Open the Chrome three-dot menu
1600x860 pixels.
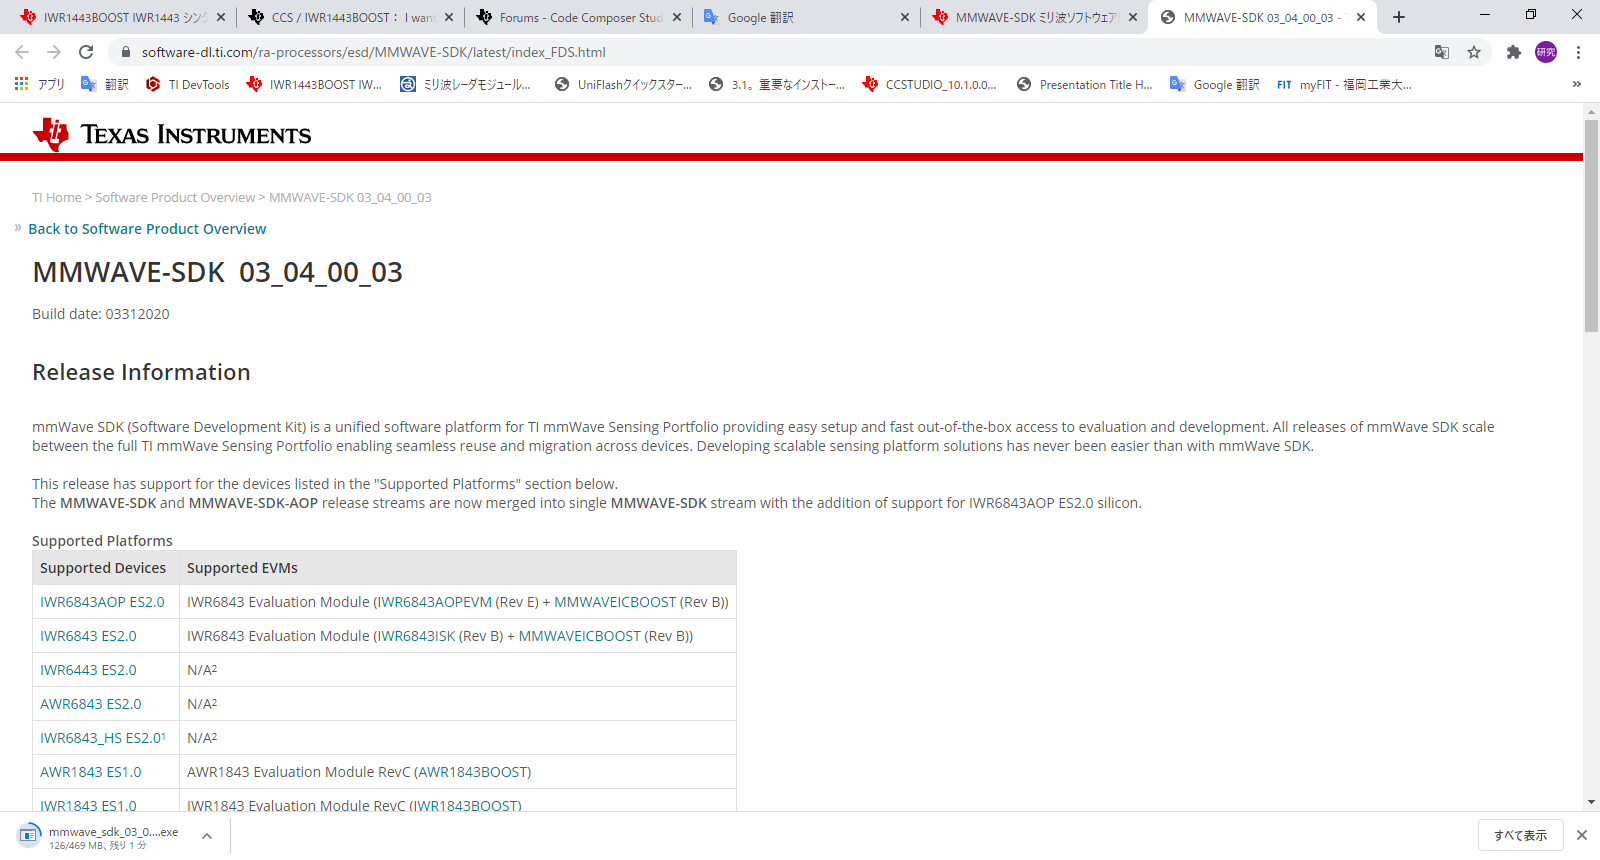tap(1578, 52)
